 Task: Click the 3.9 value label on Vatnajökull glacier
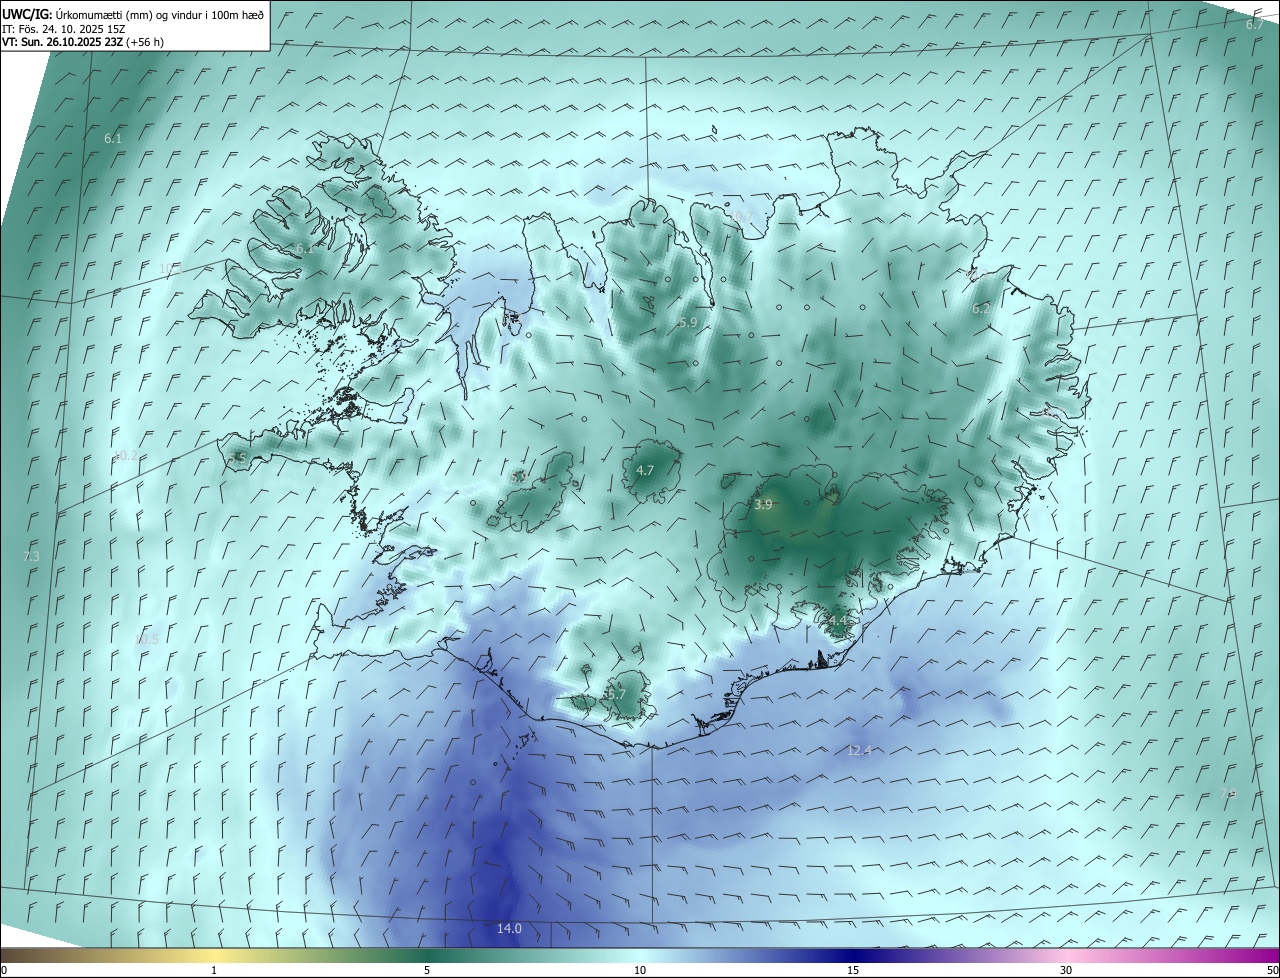tap(763, 505)
